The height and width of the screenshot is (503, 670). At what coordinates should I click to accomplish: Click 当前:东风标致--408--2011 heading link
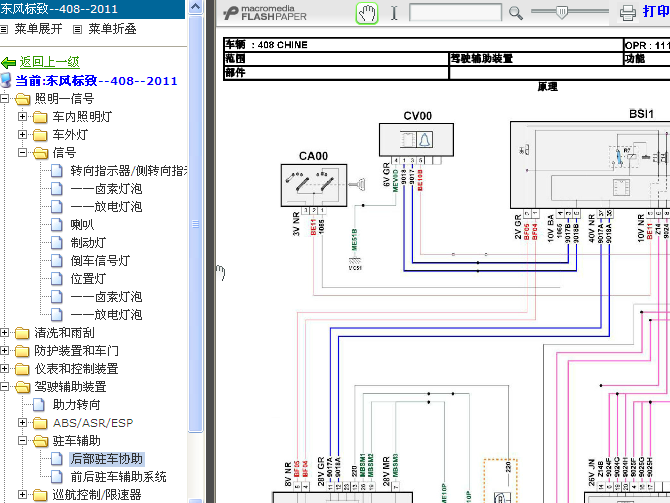(97, 81)
